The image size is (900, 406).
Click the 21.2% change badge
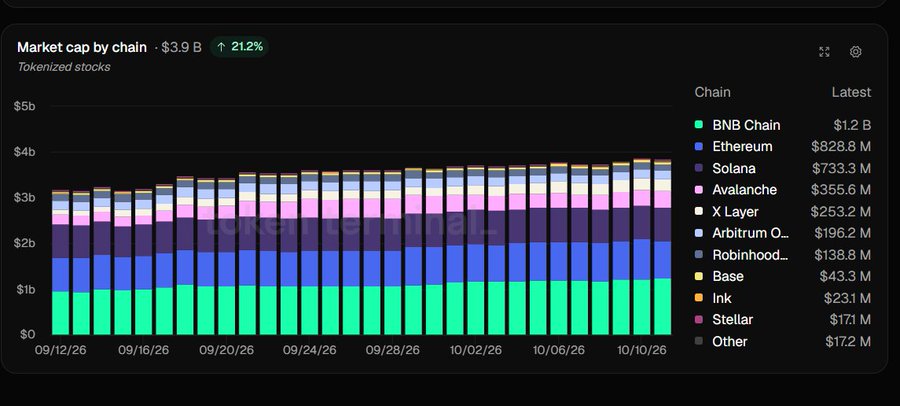[239, 47]
